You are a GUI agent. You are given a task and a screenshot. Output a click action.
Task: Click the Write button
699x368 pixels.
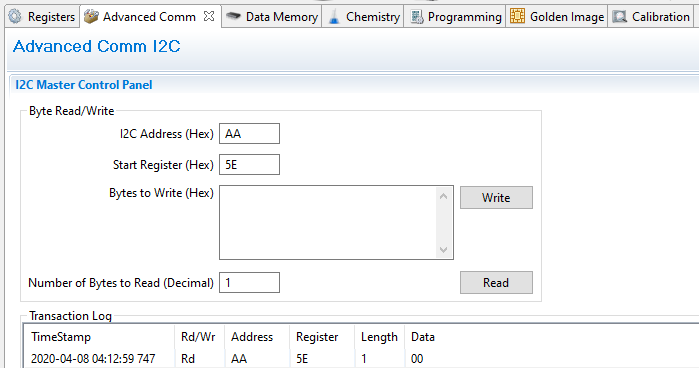496,198
